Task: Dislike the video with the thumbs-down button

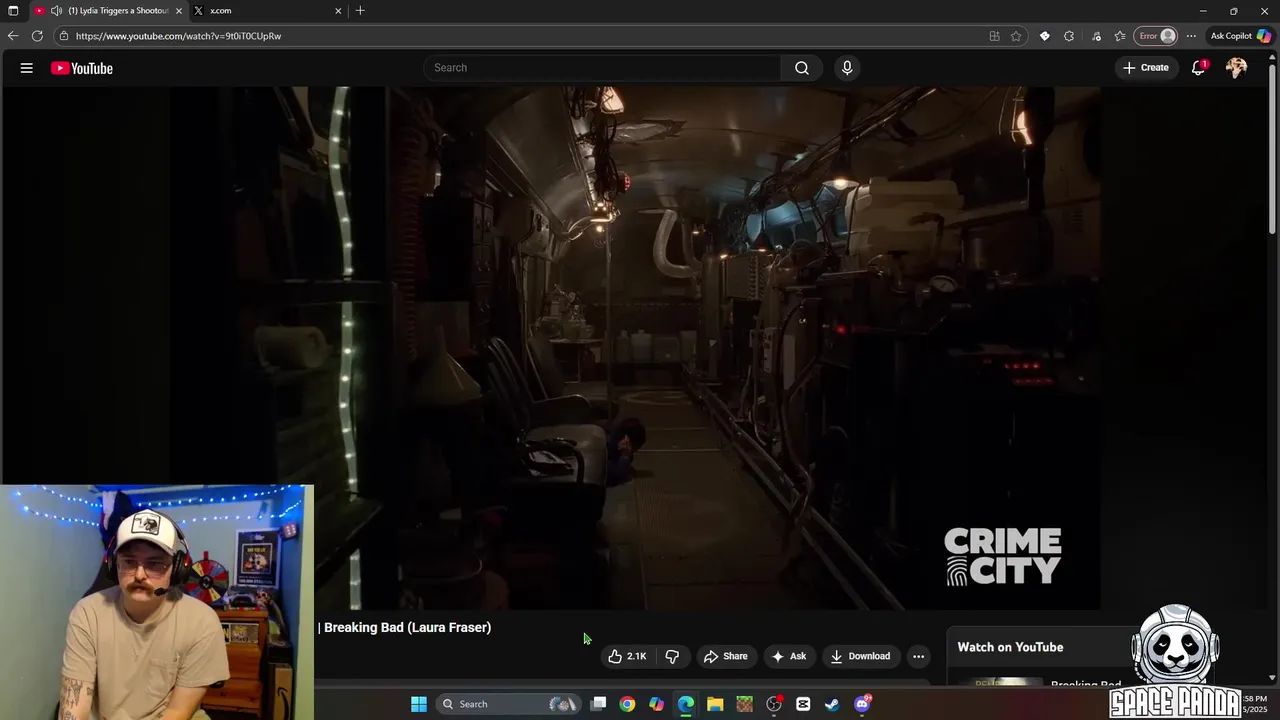Action: [672, 656]
